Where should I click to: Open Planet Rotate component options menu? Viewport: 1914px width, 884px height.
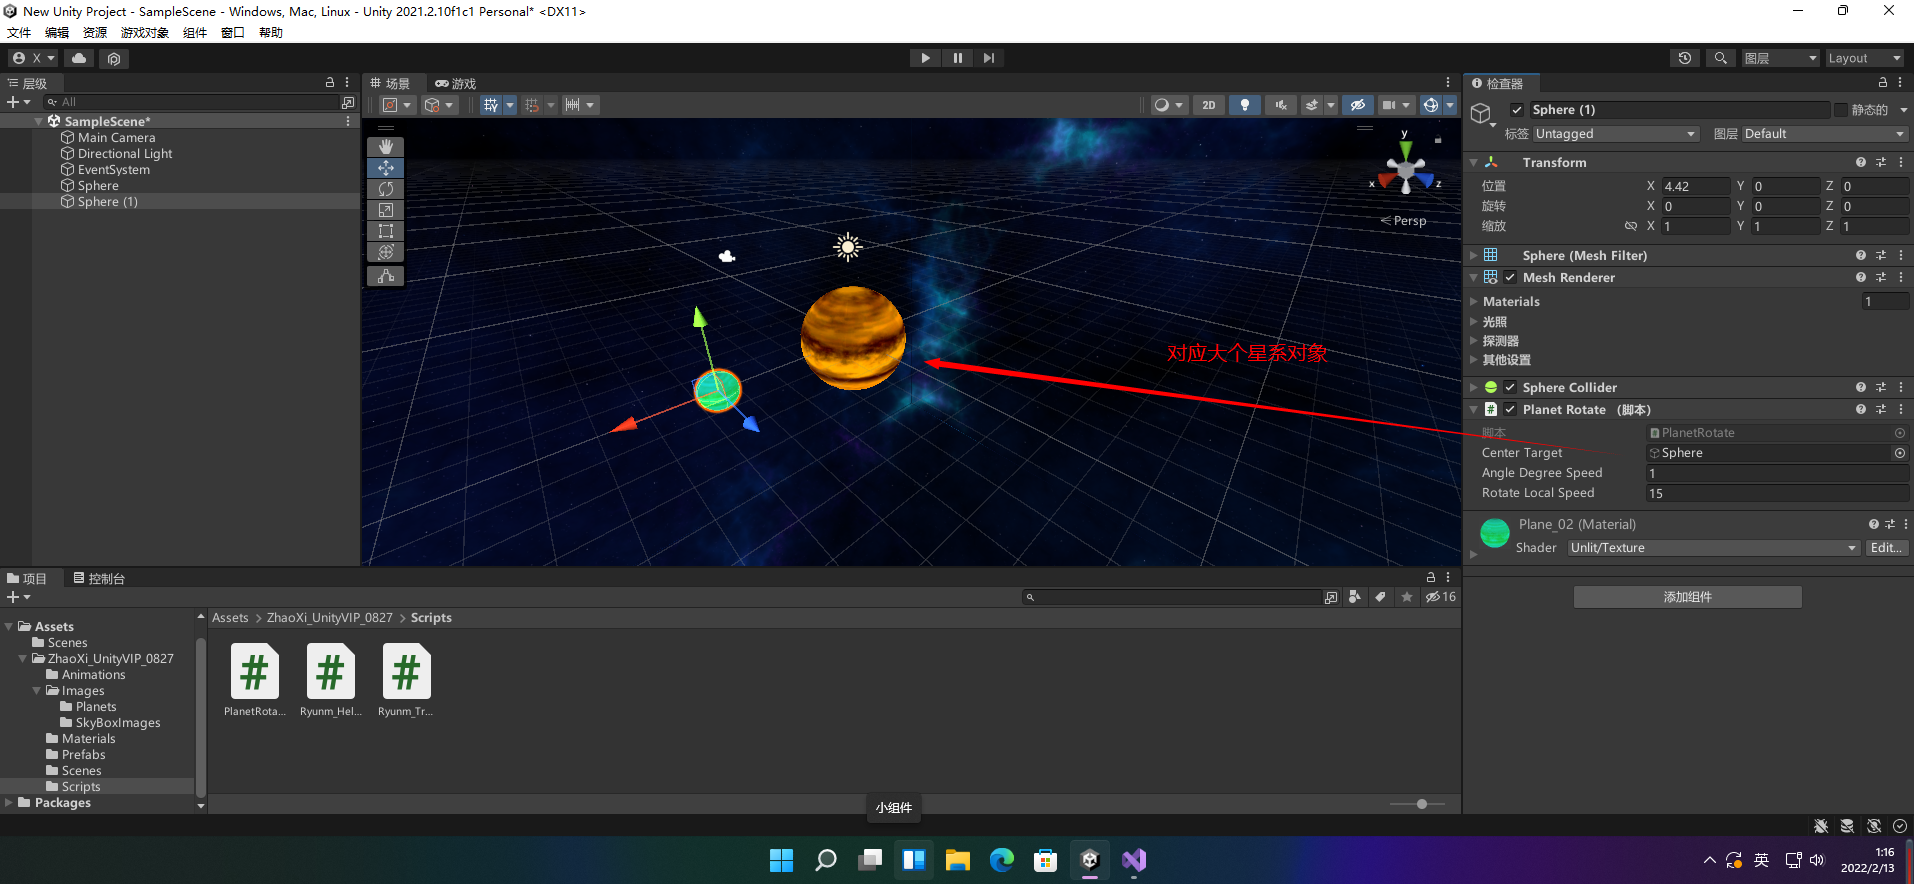coord(1901,410)
